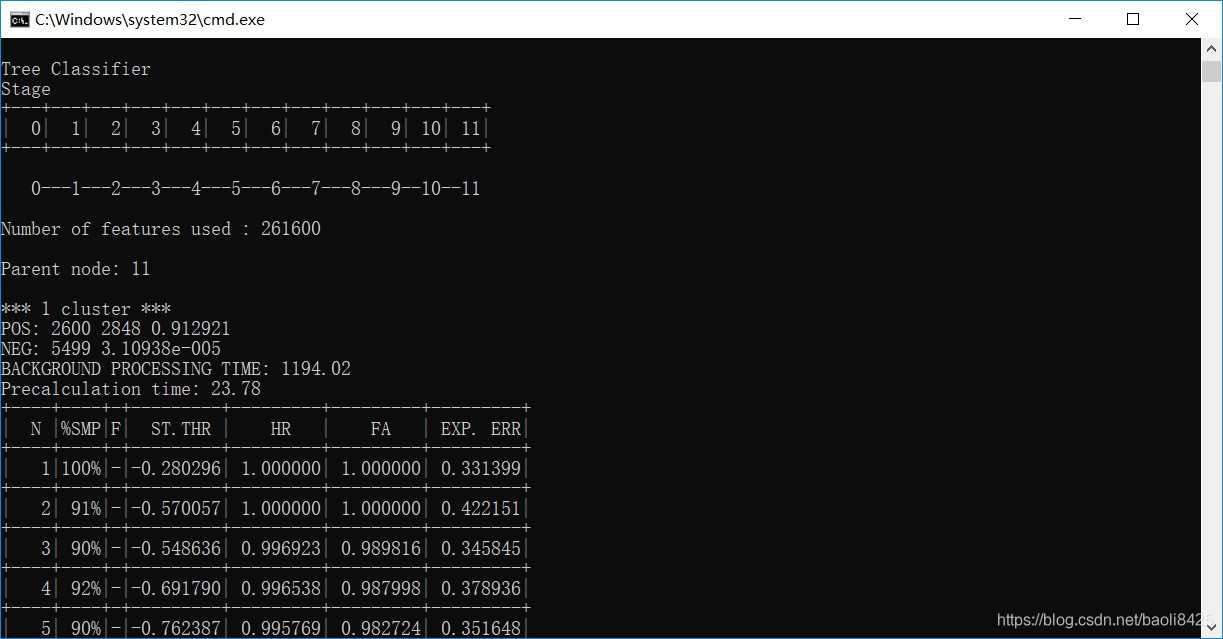Click the '92%' sample percentage cell
Image resolution: width=1223 pixels, height=639 pixels.
[86, 589]
